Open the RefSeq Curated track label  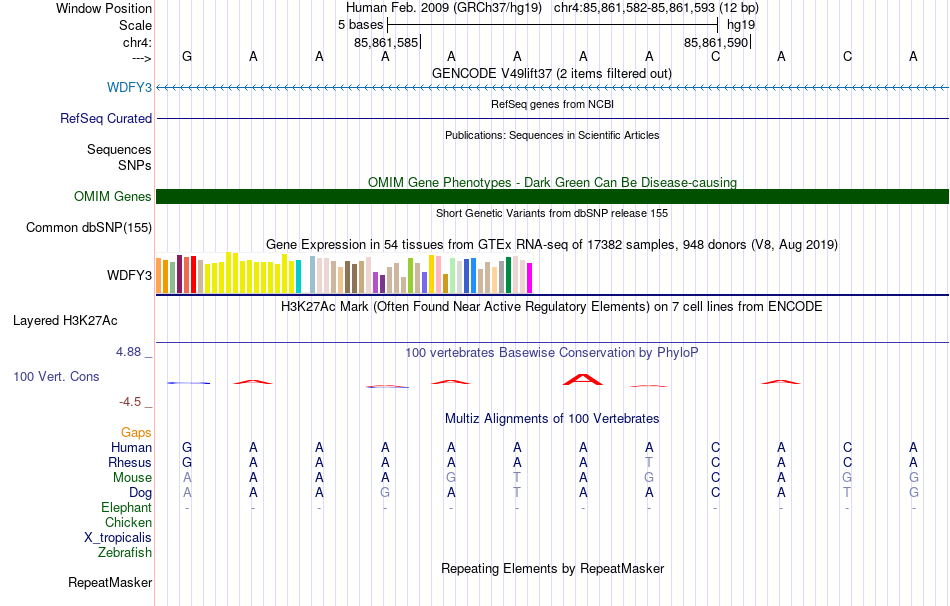click(105, 118)
